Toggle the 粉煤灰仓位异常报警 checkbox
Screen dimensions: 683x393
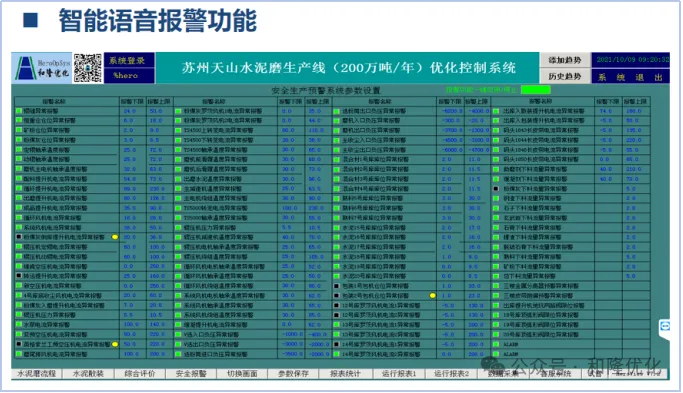19,140
